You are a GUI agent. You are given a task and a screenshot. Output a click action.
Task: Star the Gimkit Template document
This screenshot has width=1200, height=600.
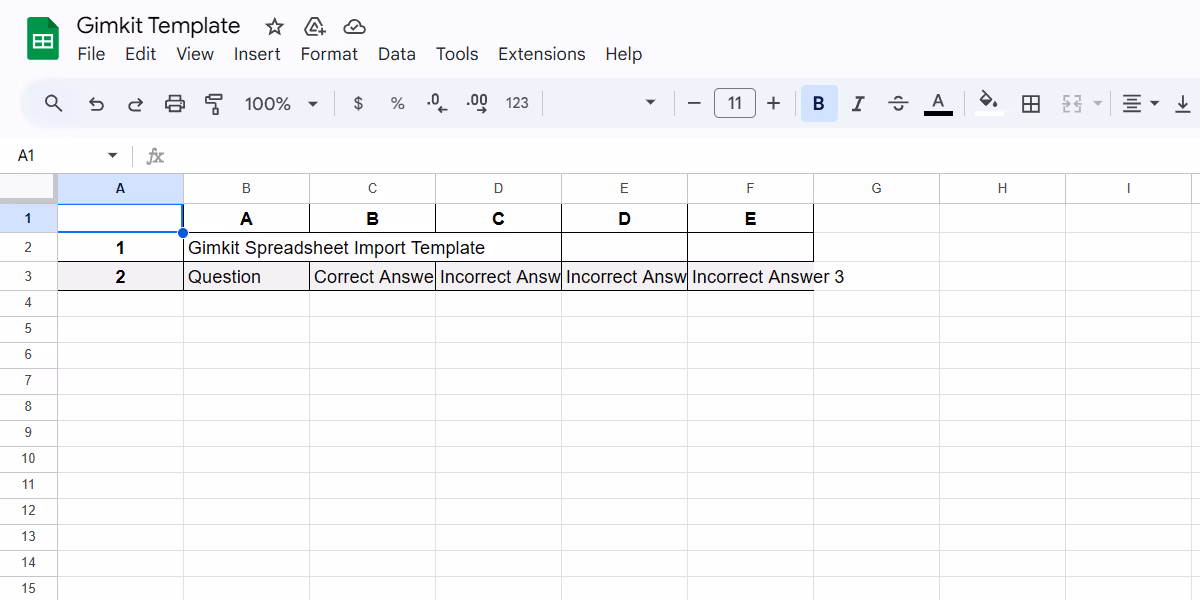[x=274, y=27]
